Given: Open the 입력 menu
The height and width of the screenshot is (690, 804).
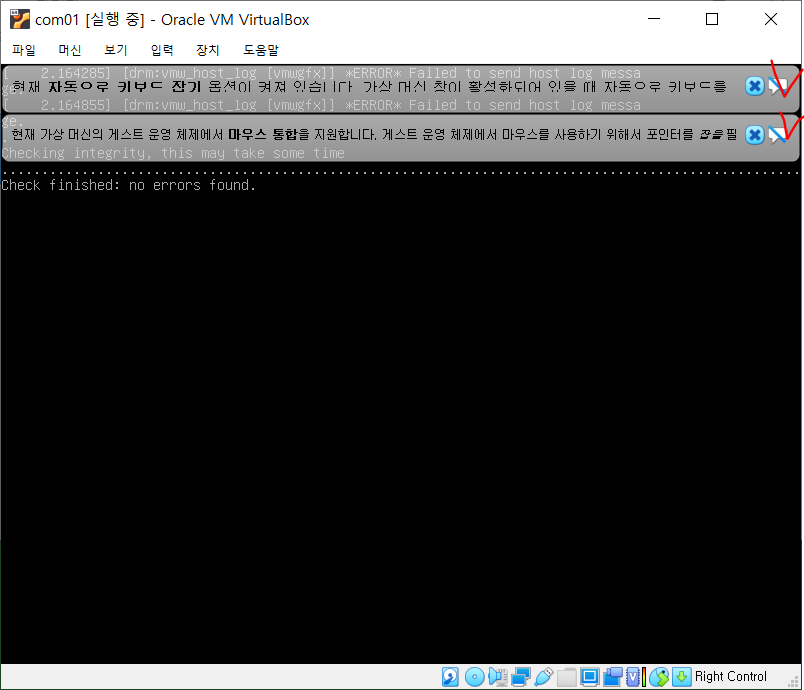Looking at the screenshot, I should point(162,50).
